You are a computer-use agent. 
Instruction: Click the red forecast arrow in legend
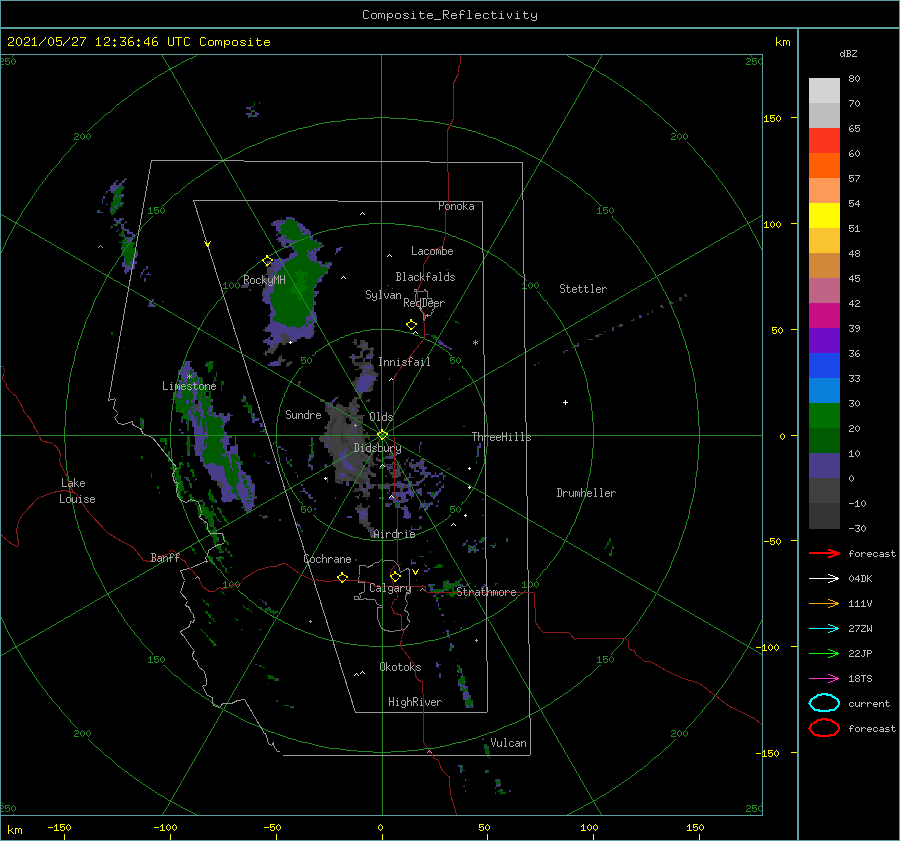click(x=824, y=553)
